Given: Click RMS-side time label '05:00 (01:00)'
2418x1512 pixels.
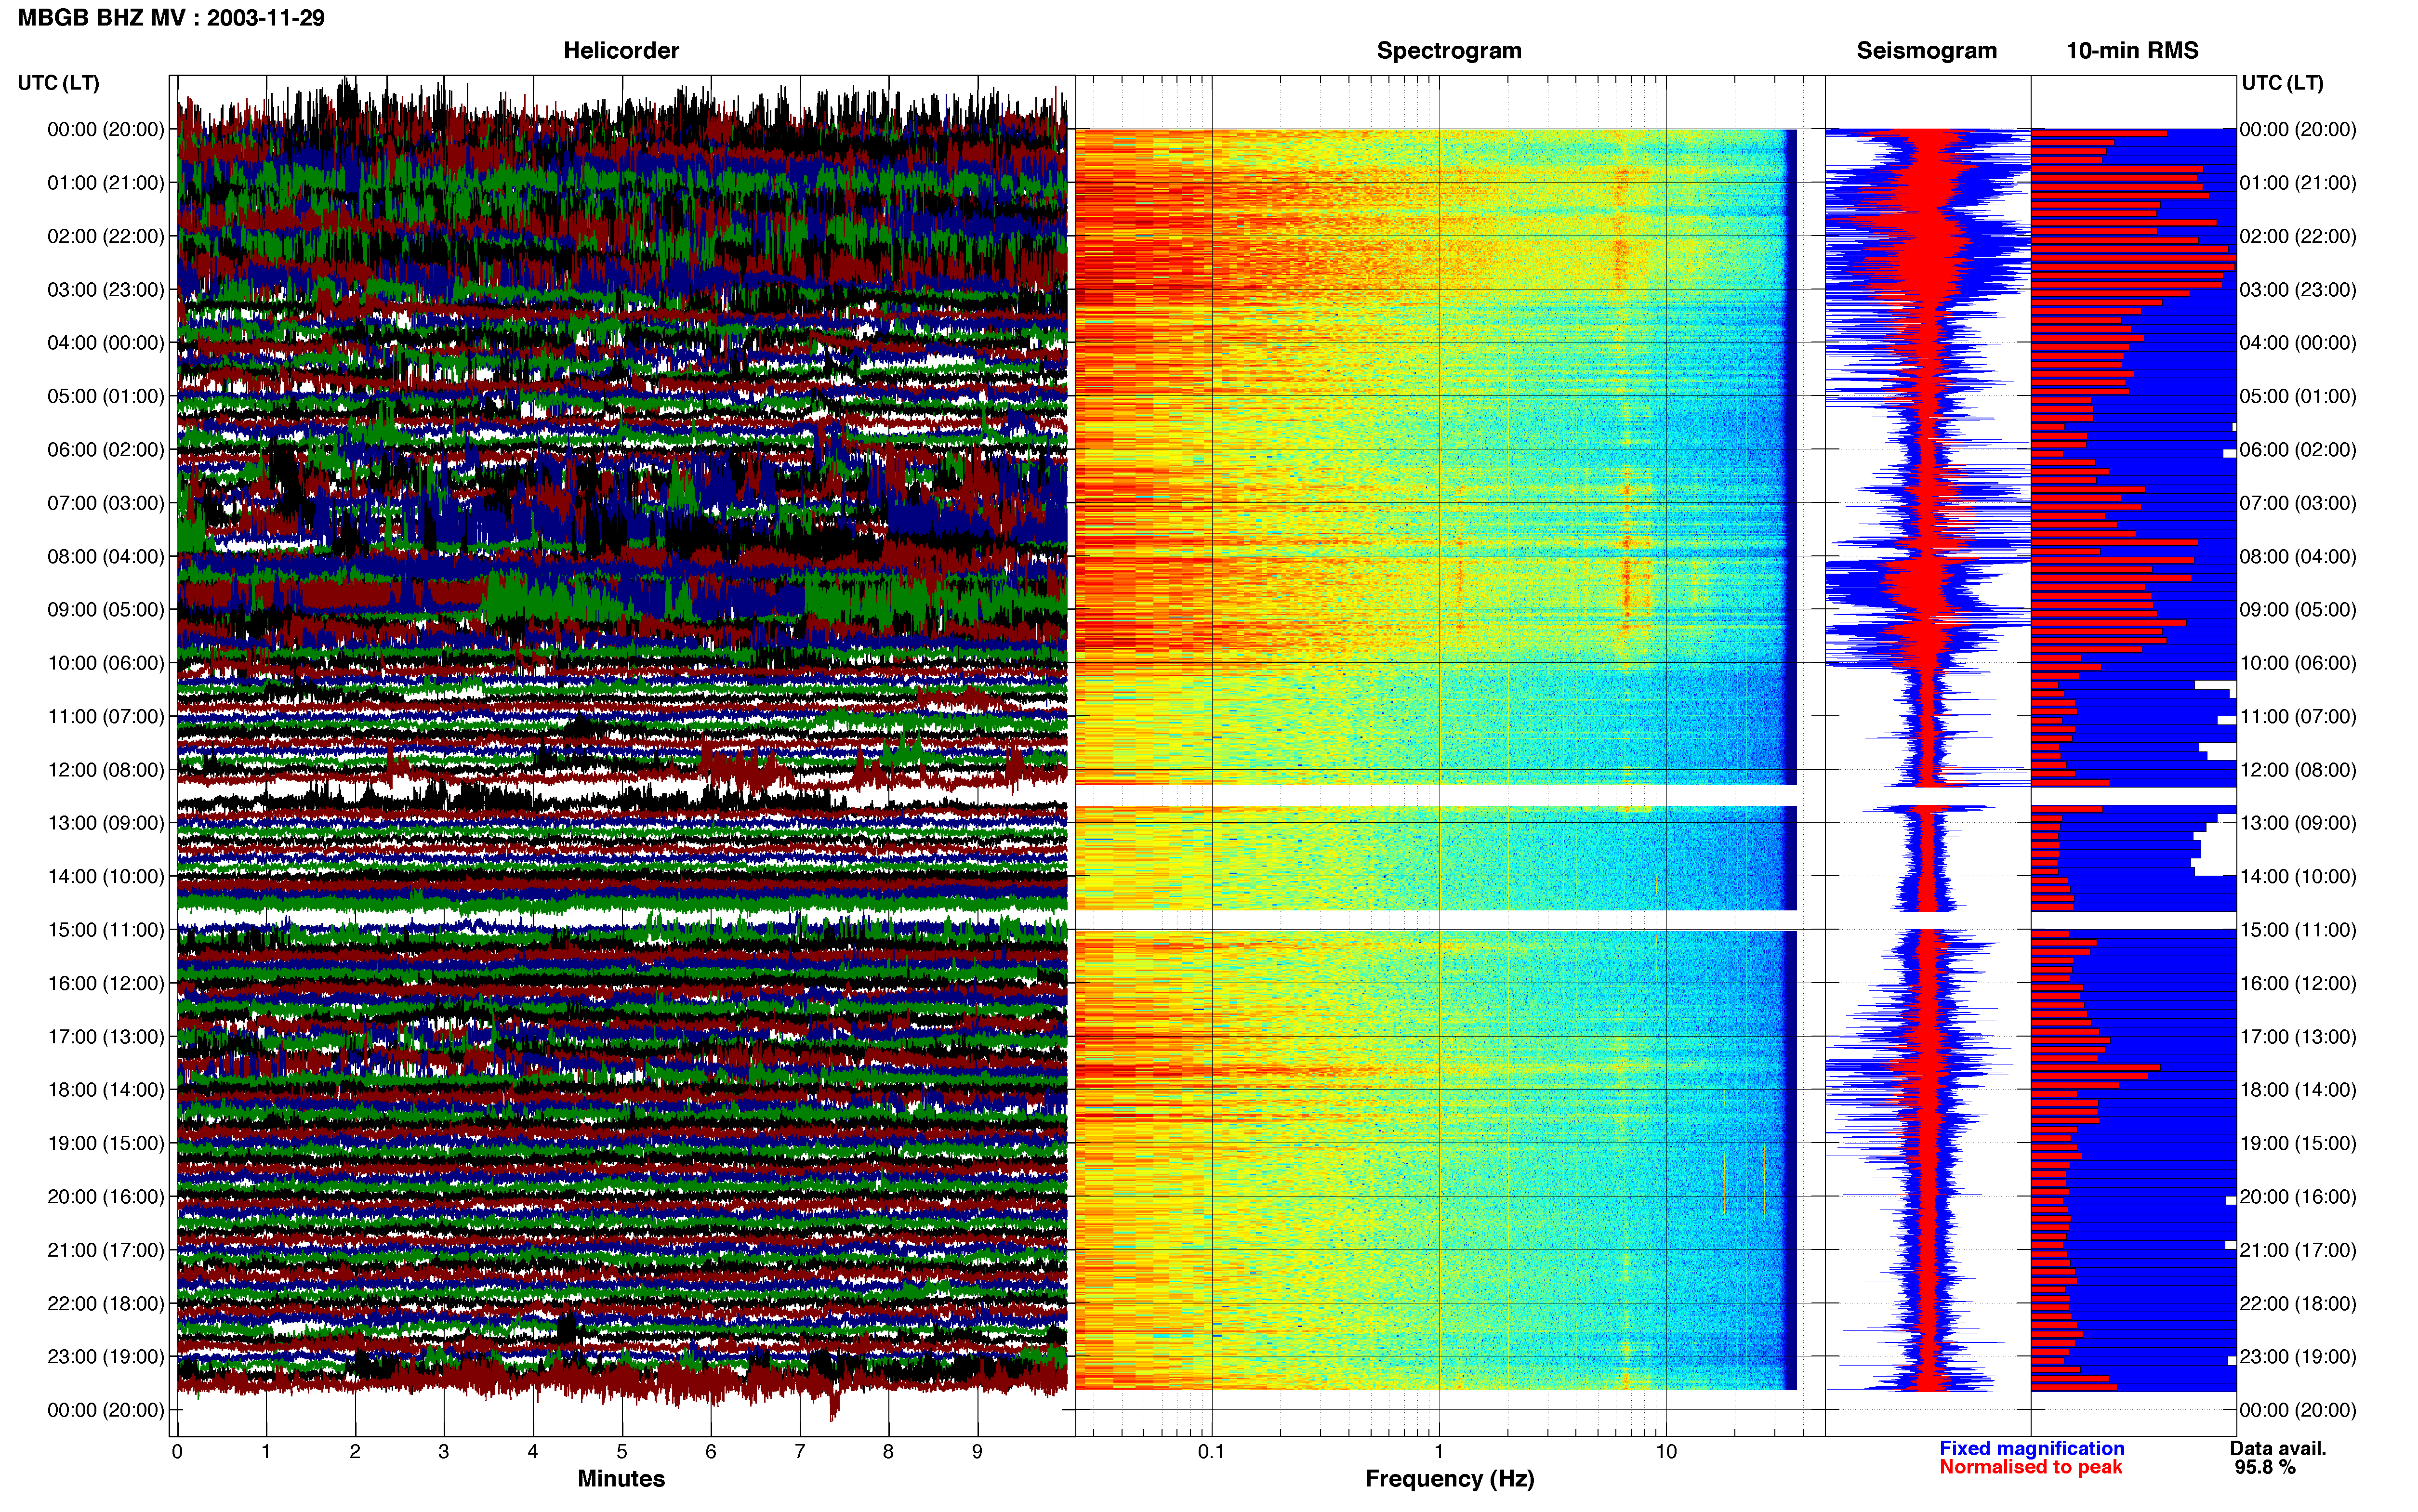Looking at the screenshot, I should [2298, 396].
